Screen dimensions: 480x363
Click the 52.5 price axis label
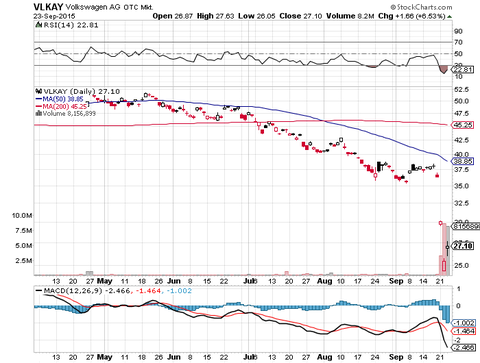pos(461,90)
